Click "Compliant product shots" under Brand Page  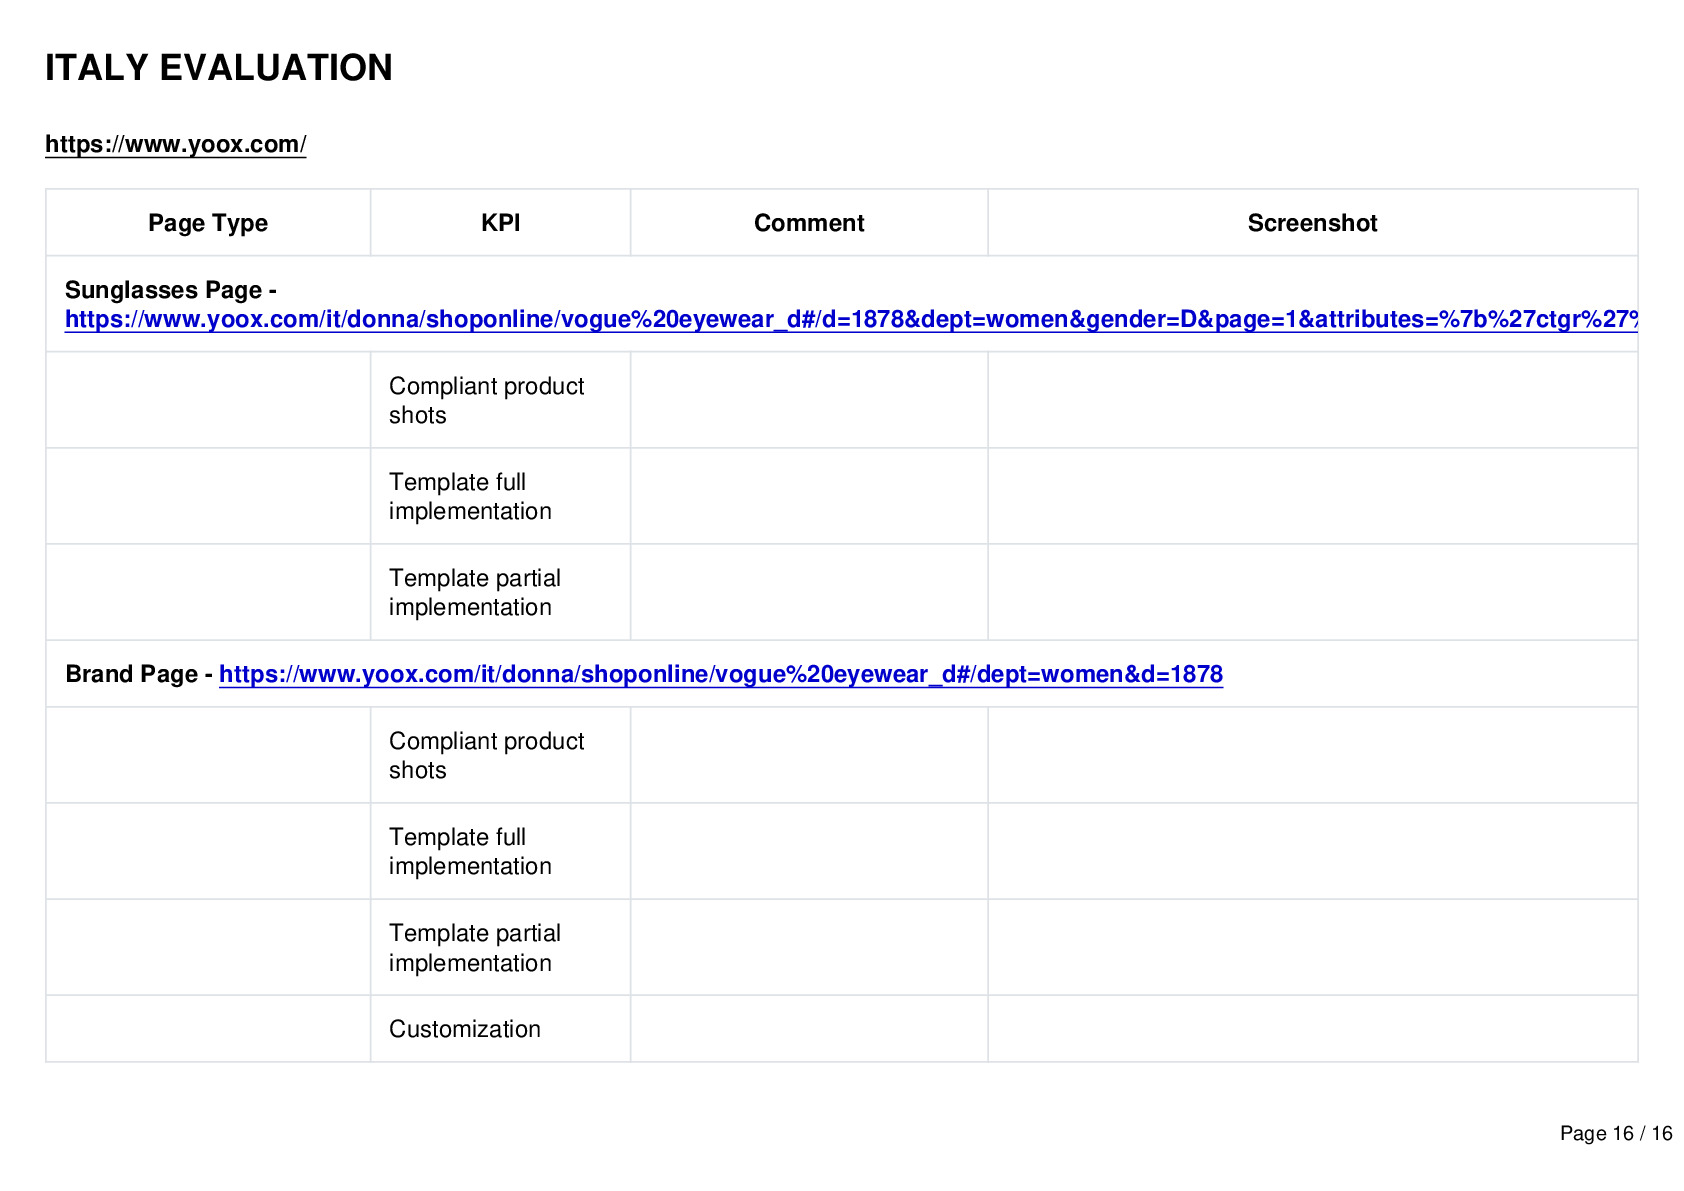tap(487, 755)
